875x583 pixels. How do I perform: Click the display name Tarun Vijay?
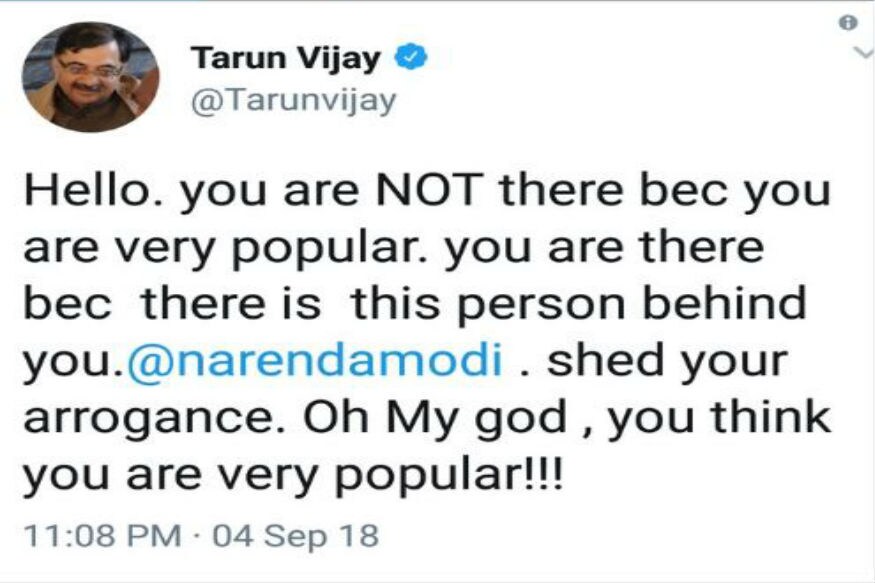[286, 58]
